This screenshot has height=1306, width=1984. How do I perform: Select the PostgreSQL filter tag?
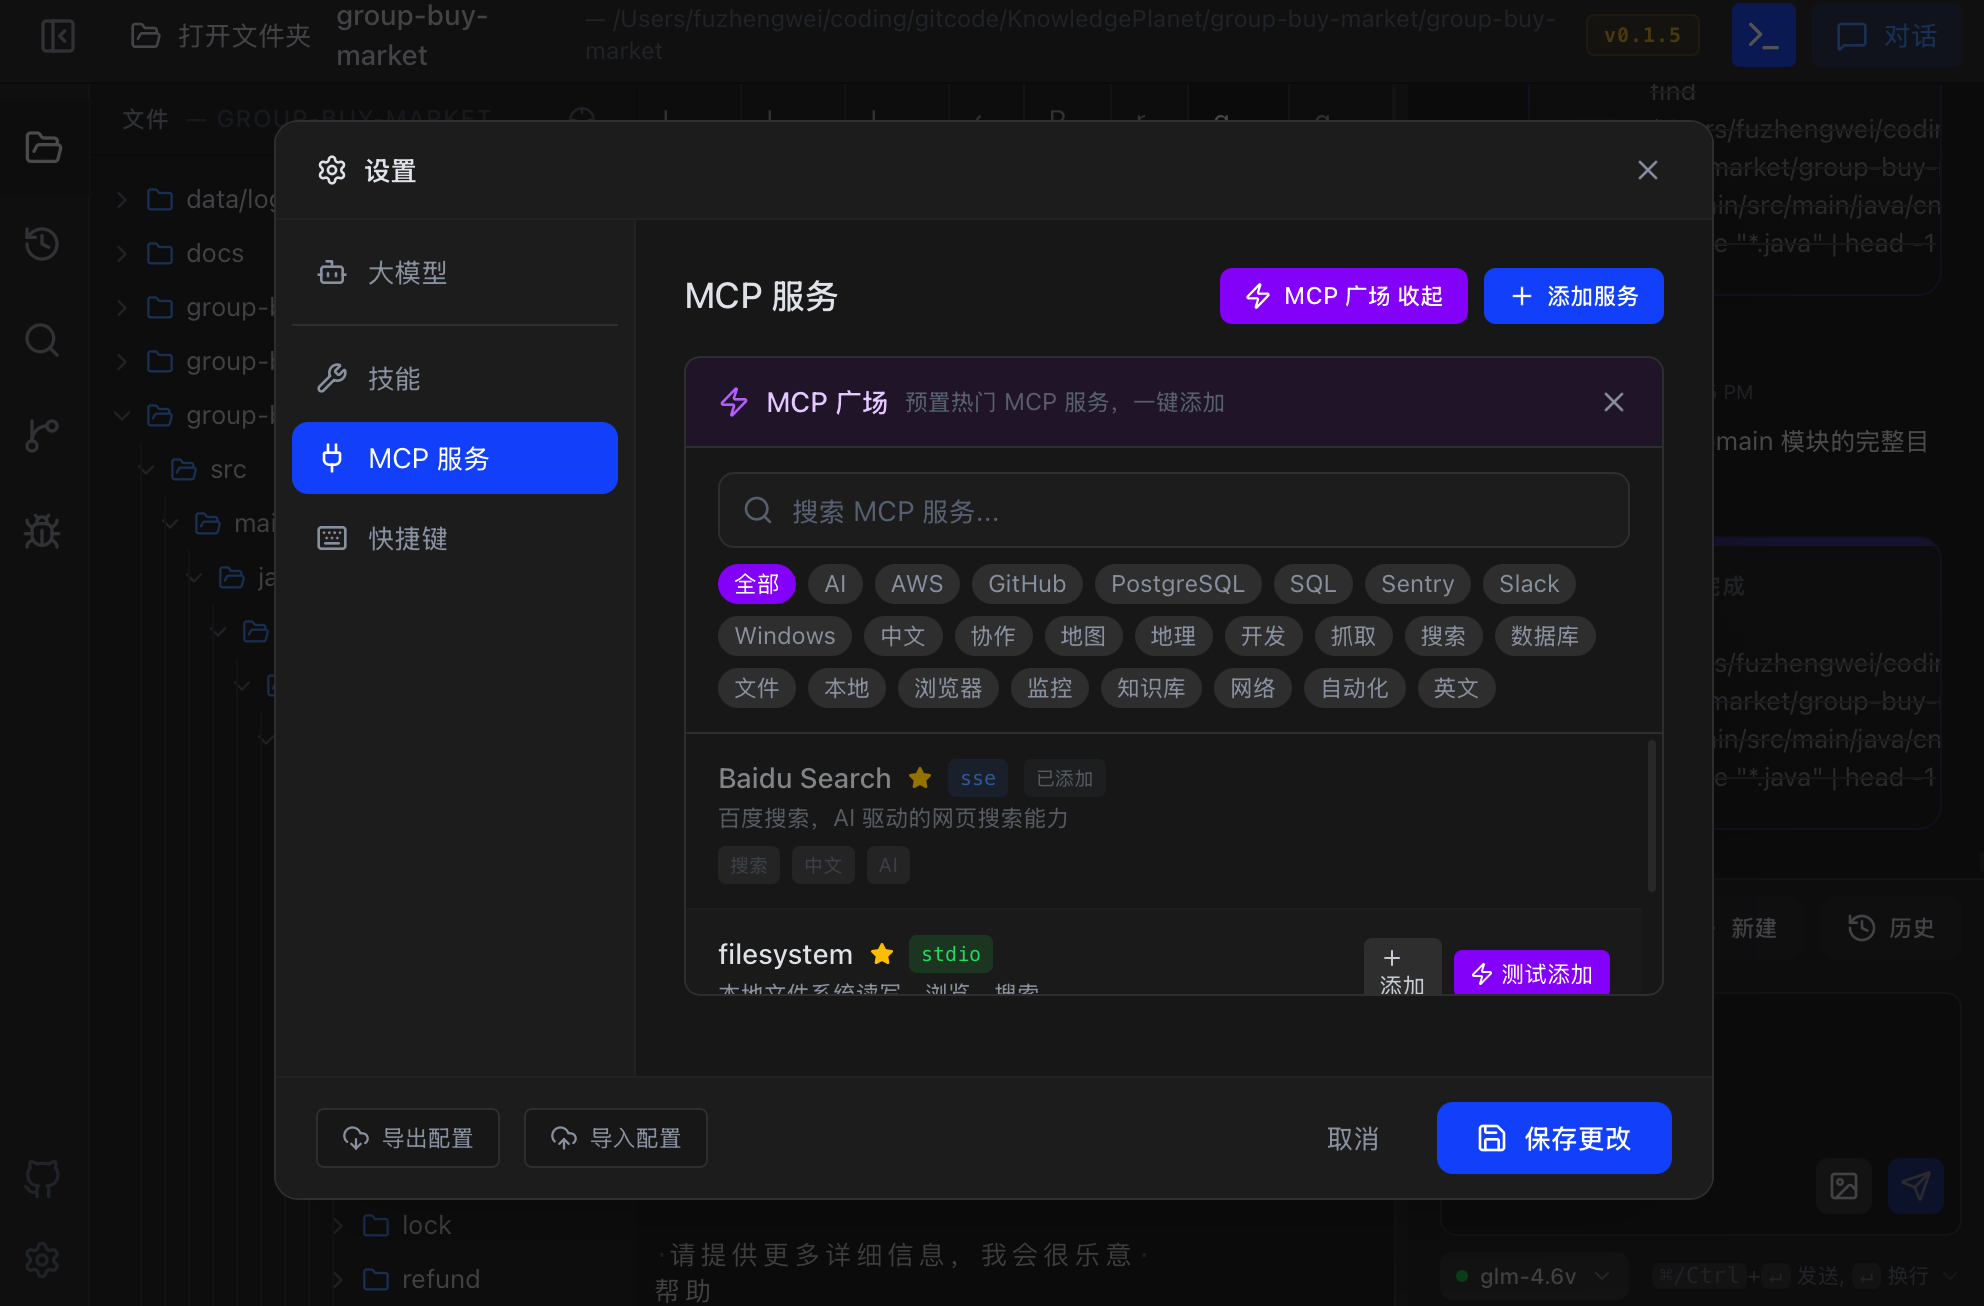point(1177,584)
